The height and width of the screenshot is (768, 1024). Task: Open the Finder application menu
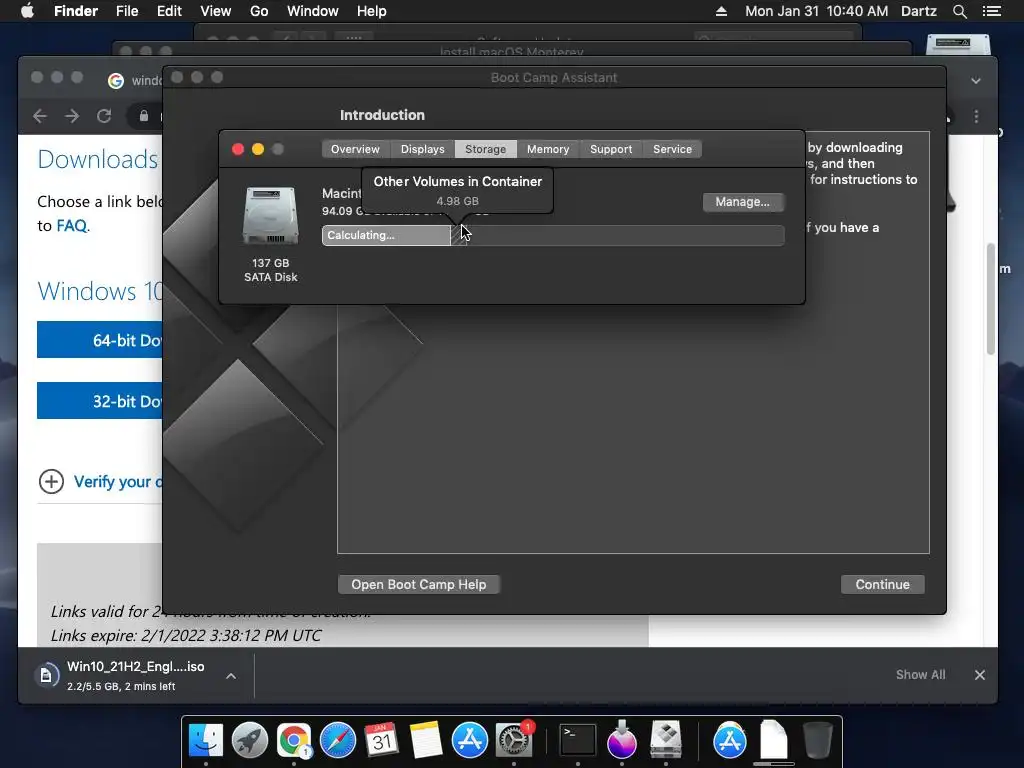[x=76, y=11]
